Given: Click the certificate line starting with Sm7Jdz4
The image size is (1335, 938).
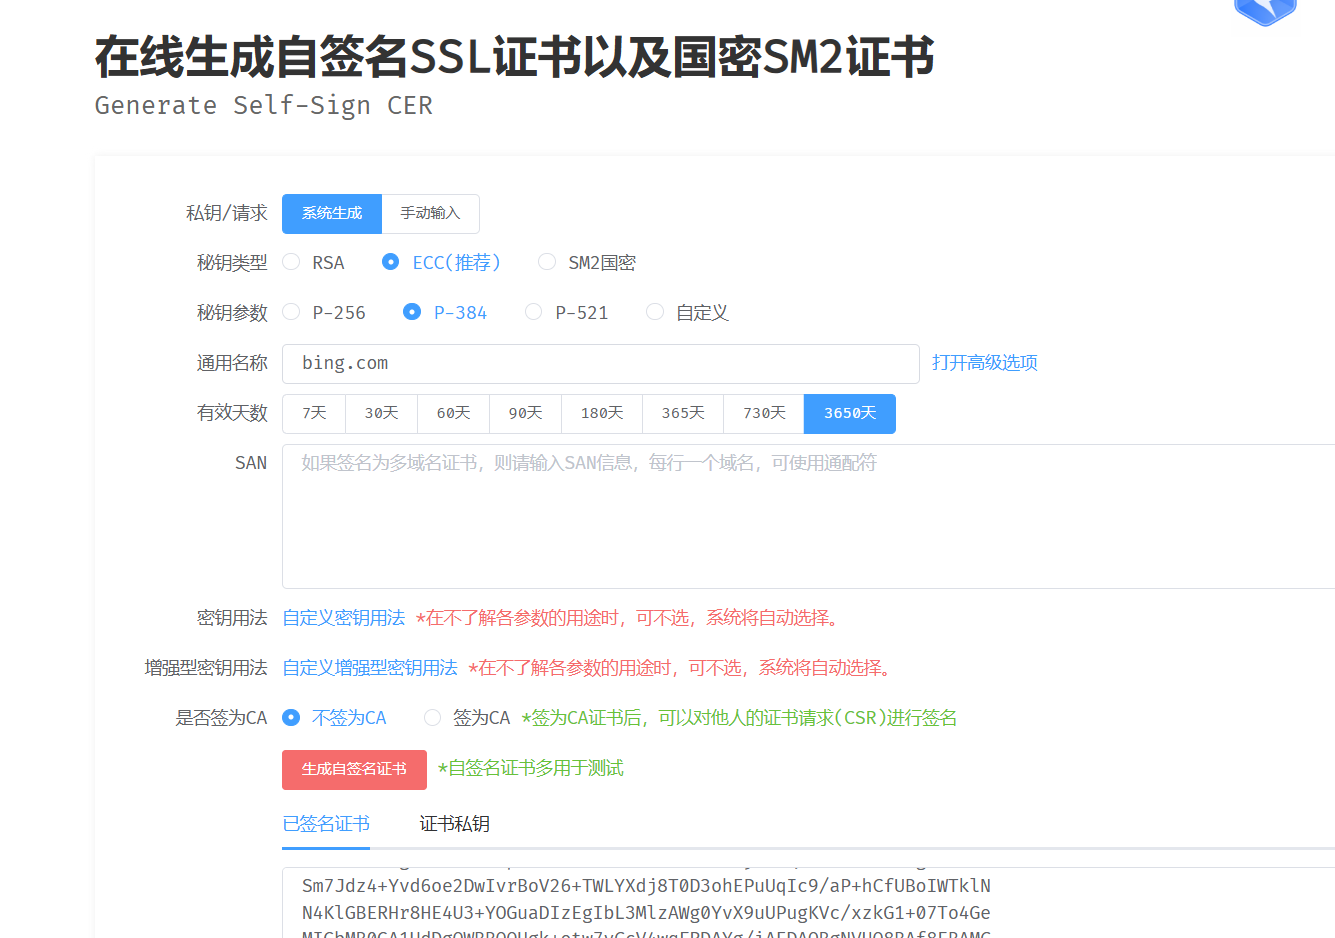Looking at the screenshot, I should click(646, 886).
